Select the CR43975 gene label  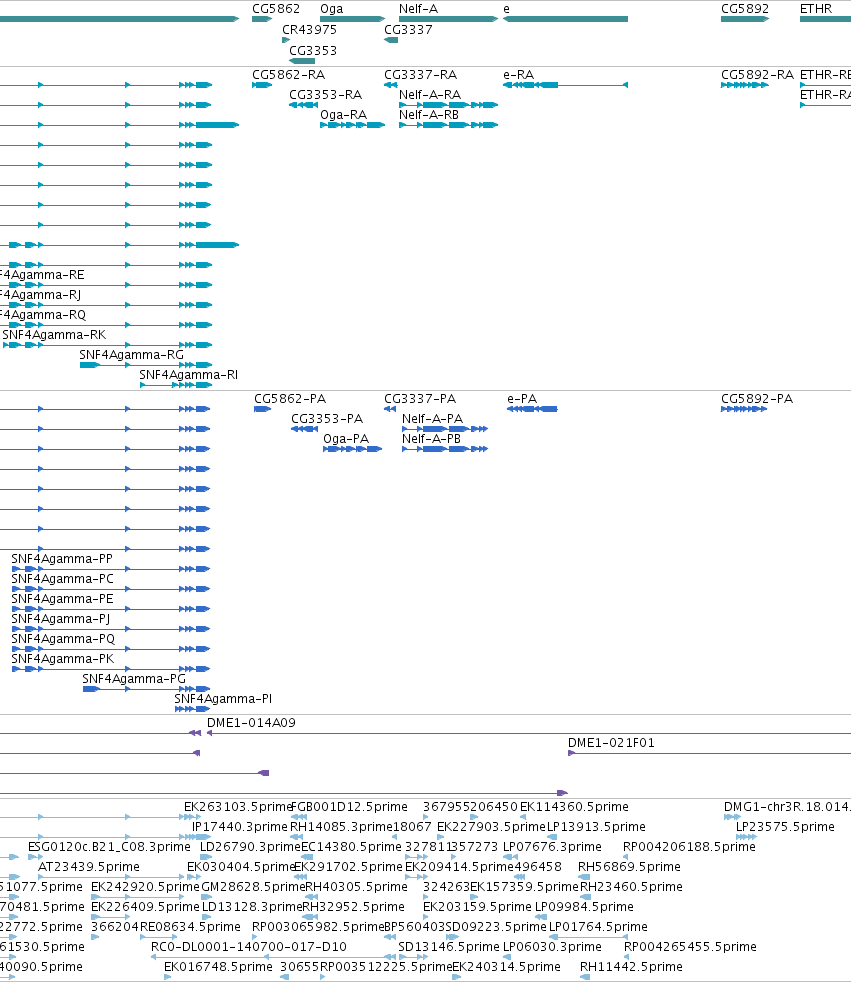tap(309, 29)
